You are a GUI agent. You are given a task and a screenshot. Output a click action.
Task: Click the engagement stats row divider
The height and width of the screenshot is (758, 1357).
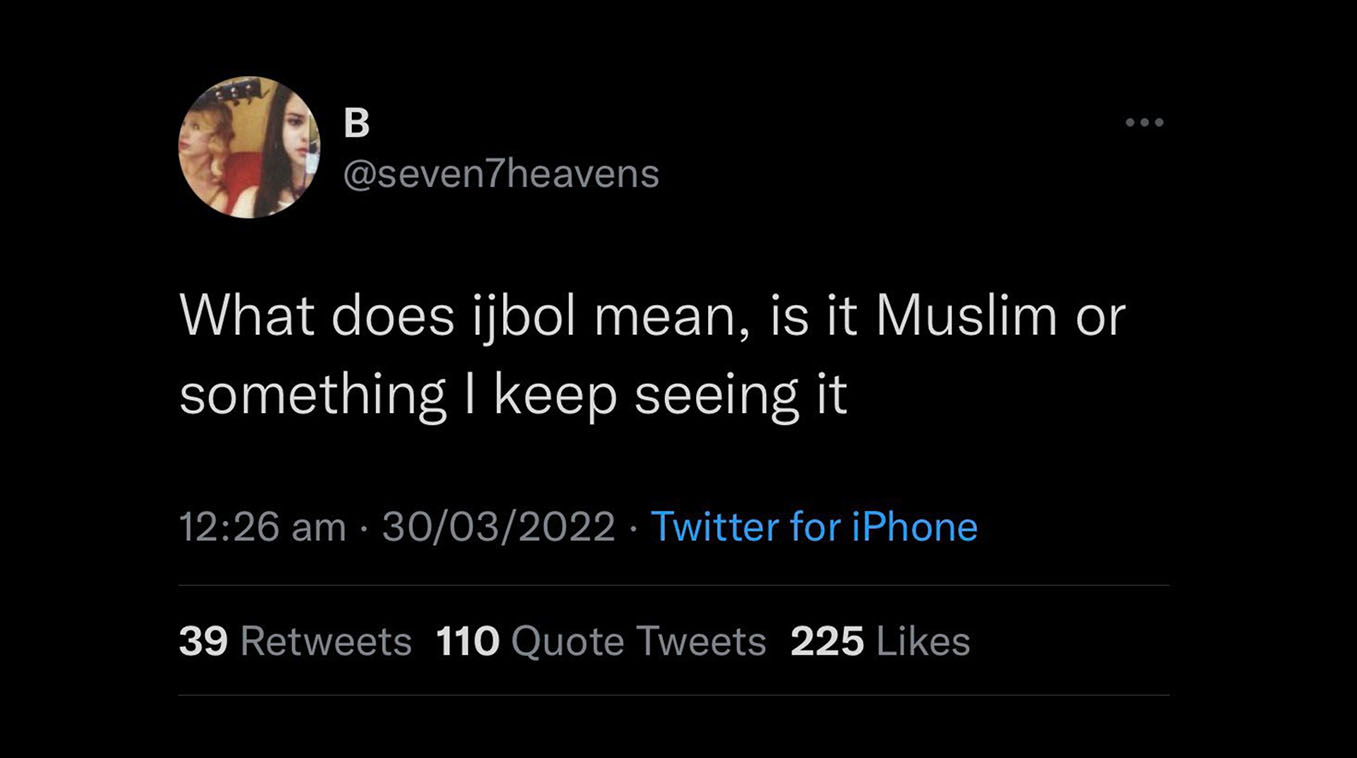pos(673,584)
